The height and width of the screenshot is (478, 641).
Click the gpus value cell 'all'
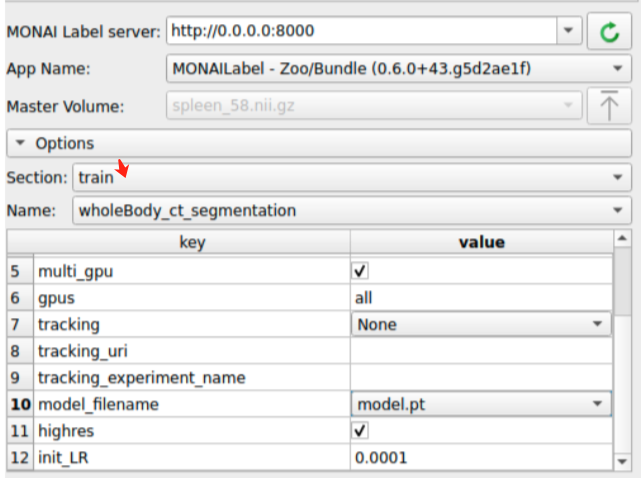point(481,298)
